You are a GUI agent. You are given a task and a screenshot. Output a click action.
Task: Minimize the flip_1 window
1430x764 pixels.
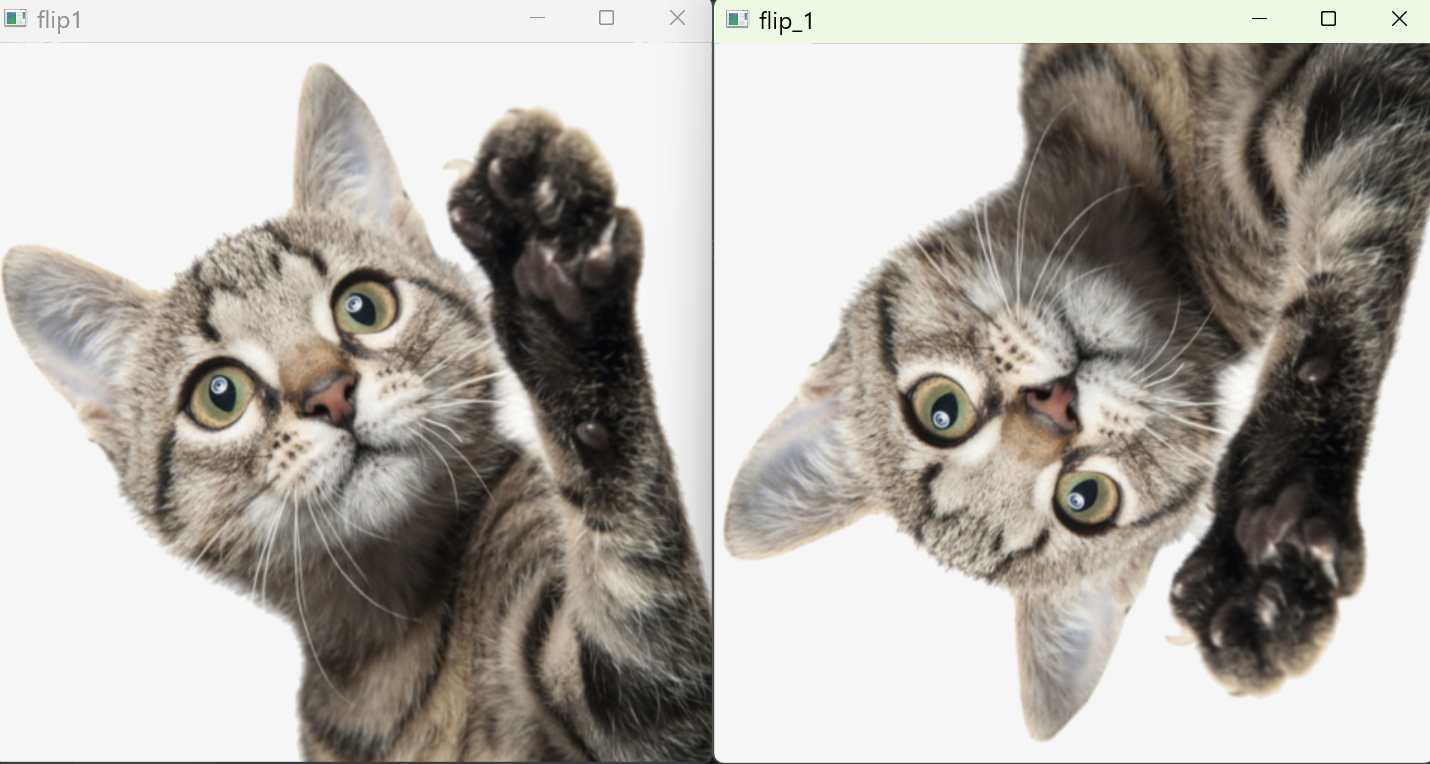pyautogui.click(x=1259, y=19)
